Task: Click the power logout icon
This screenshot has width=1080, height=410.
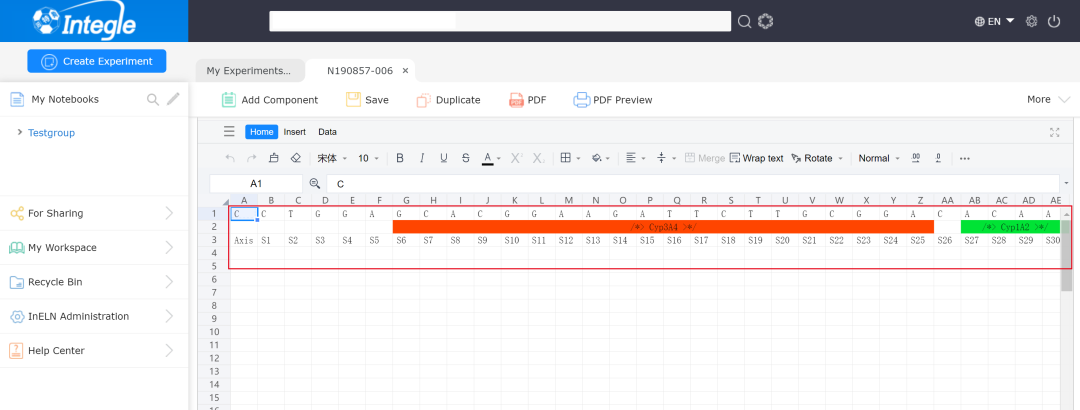Action: coord(1054,21)
